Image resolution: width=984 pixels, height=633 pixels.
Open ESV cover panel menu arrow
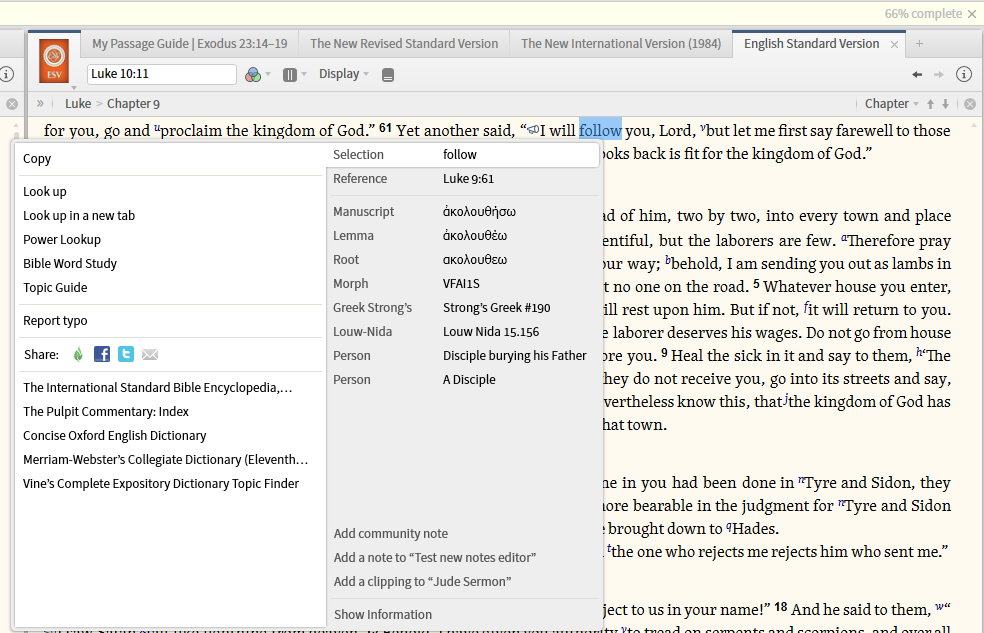click(x=73, y=88)
